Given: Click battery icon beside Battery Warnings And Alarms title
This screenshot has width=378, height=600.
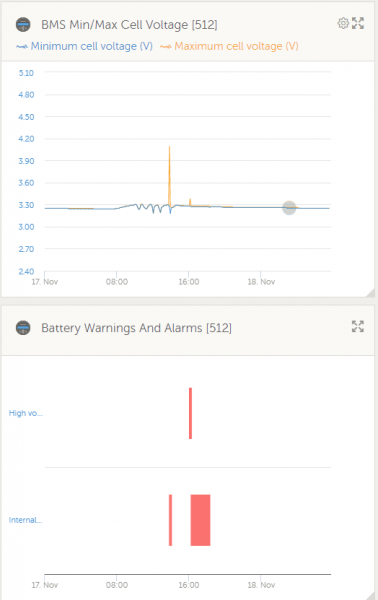Looking at the screenshot, I should (23, 328).
